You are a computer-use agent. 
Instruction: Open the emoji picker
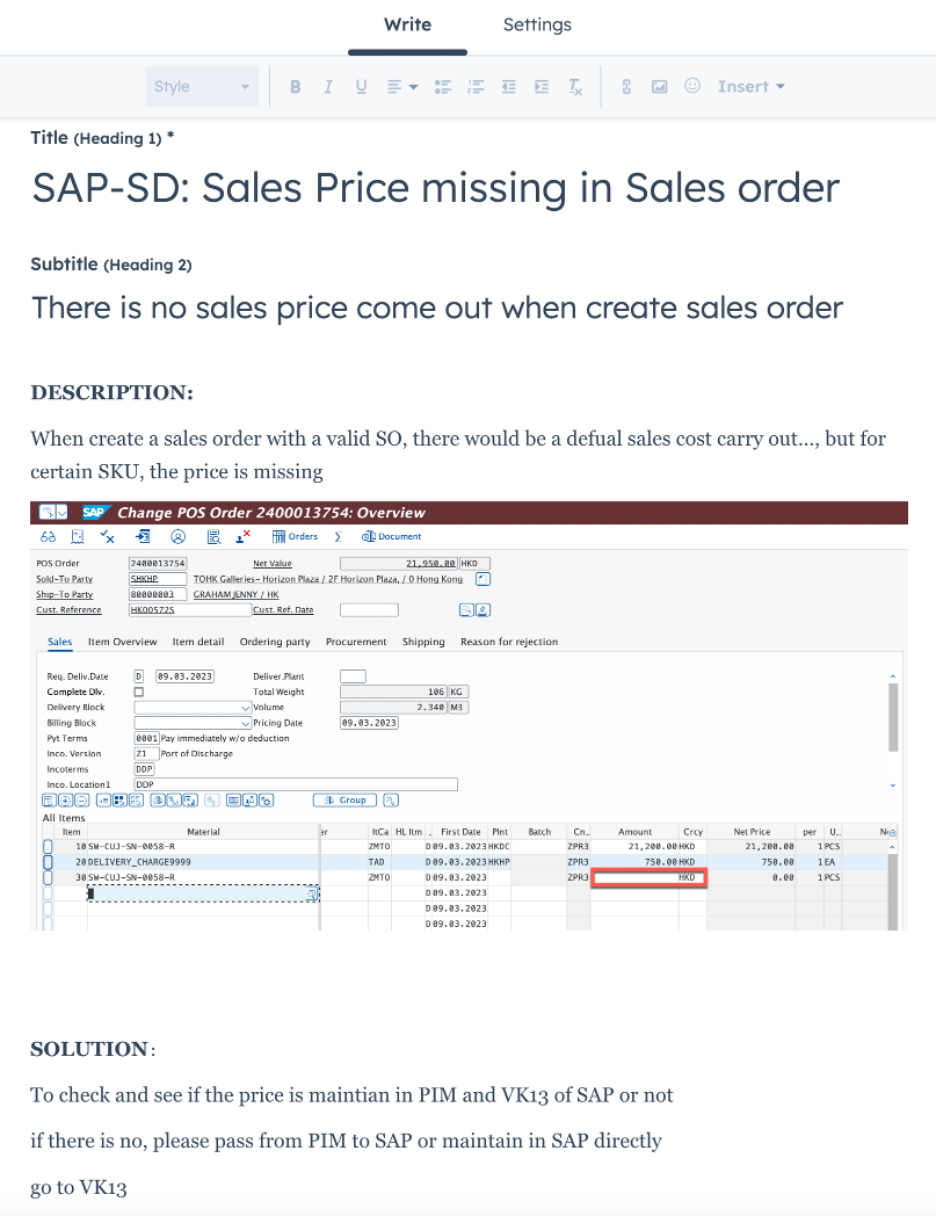pos(692,87)
